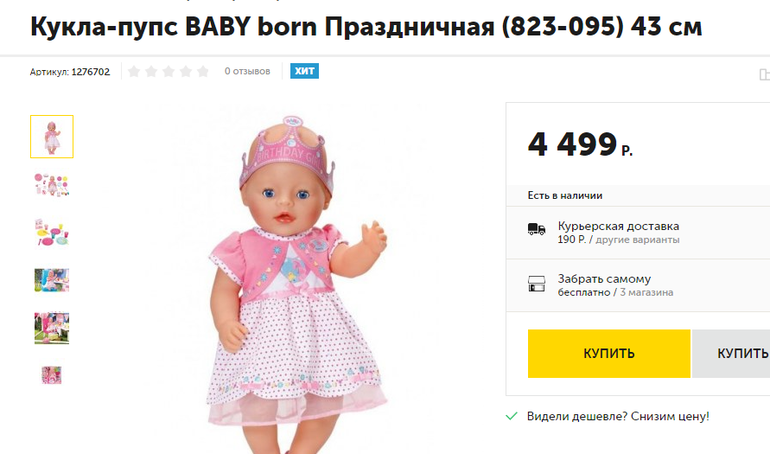Viewport: 770px width, 454px height.
Task: Open the 3 магазина pickup link
Action: (646, 293)
